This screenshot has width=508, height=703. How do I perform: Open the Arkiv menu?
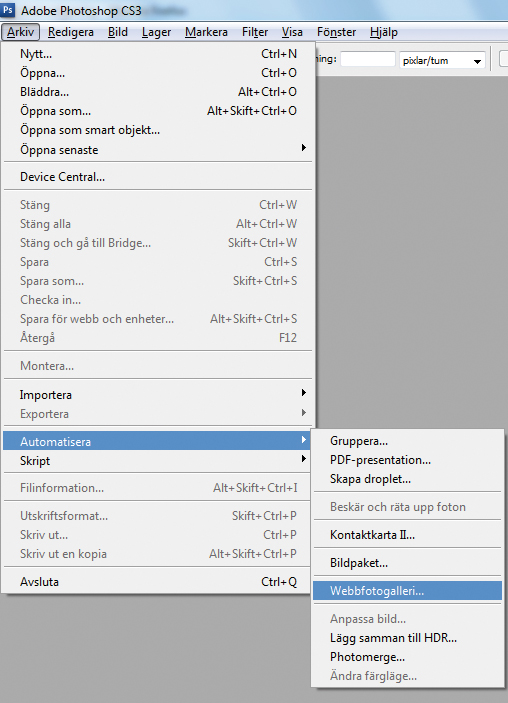21,32
